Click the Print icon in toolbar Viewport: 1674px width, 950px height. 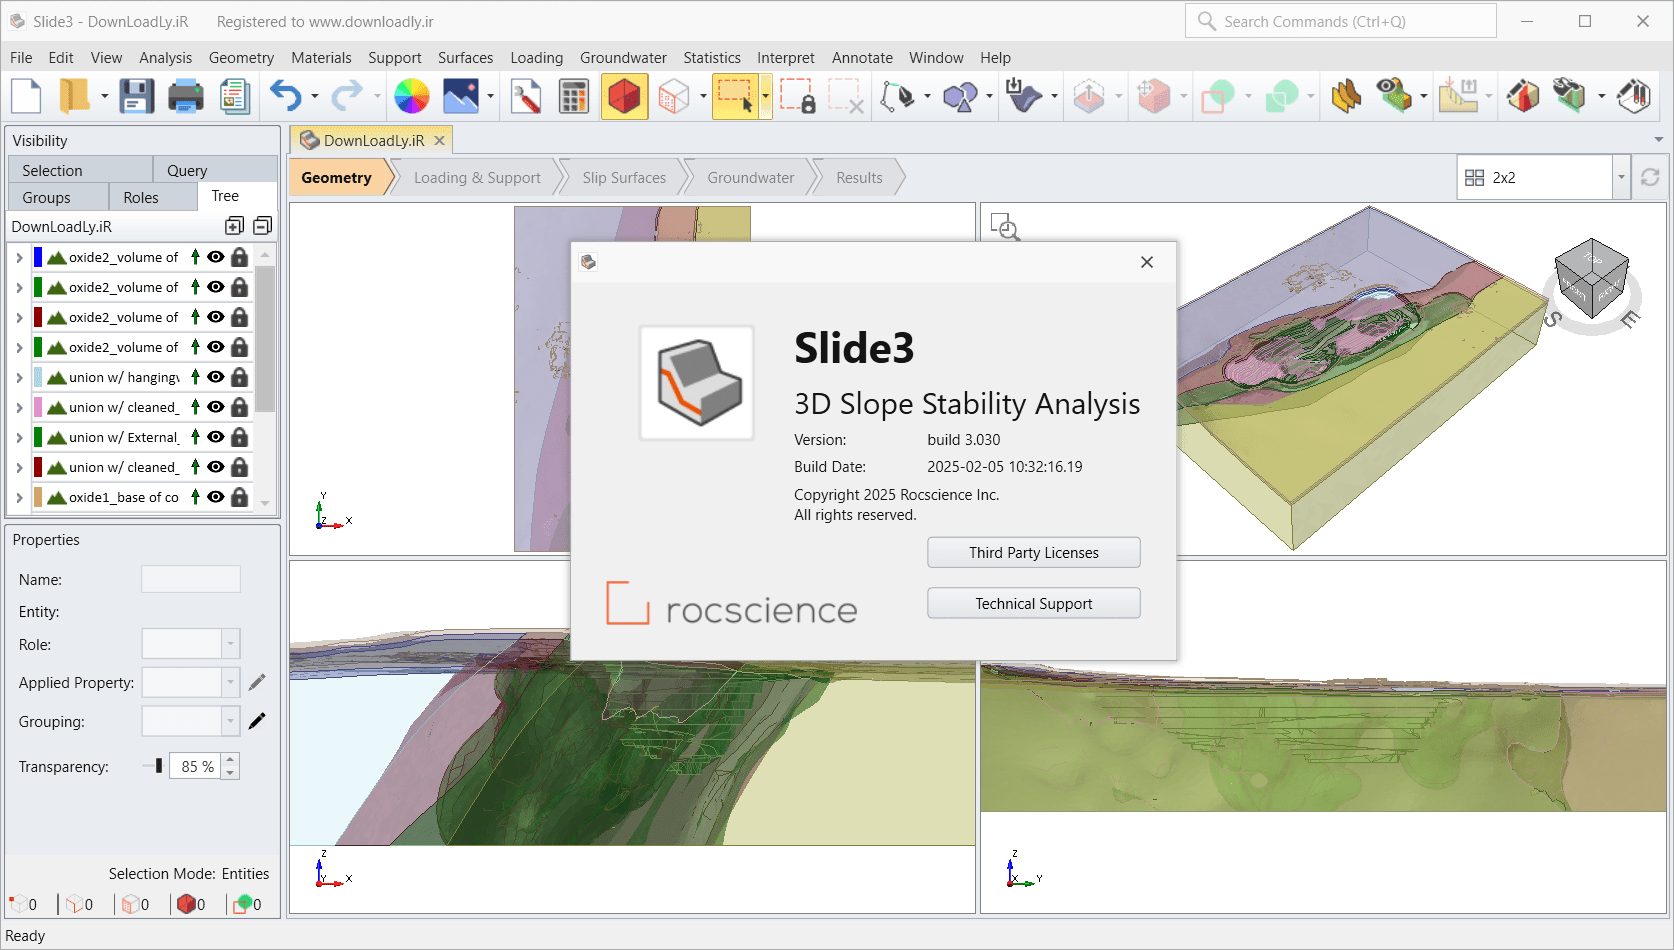(186, 97)
